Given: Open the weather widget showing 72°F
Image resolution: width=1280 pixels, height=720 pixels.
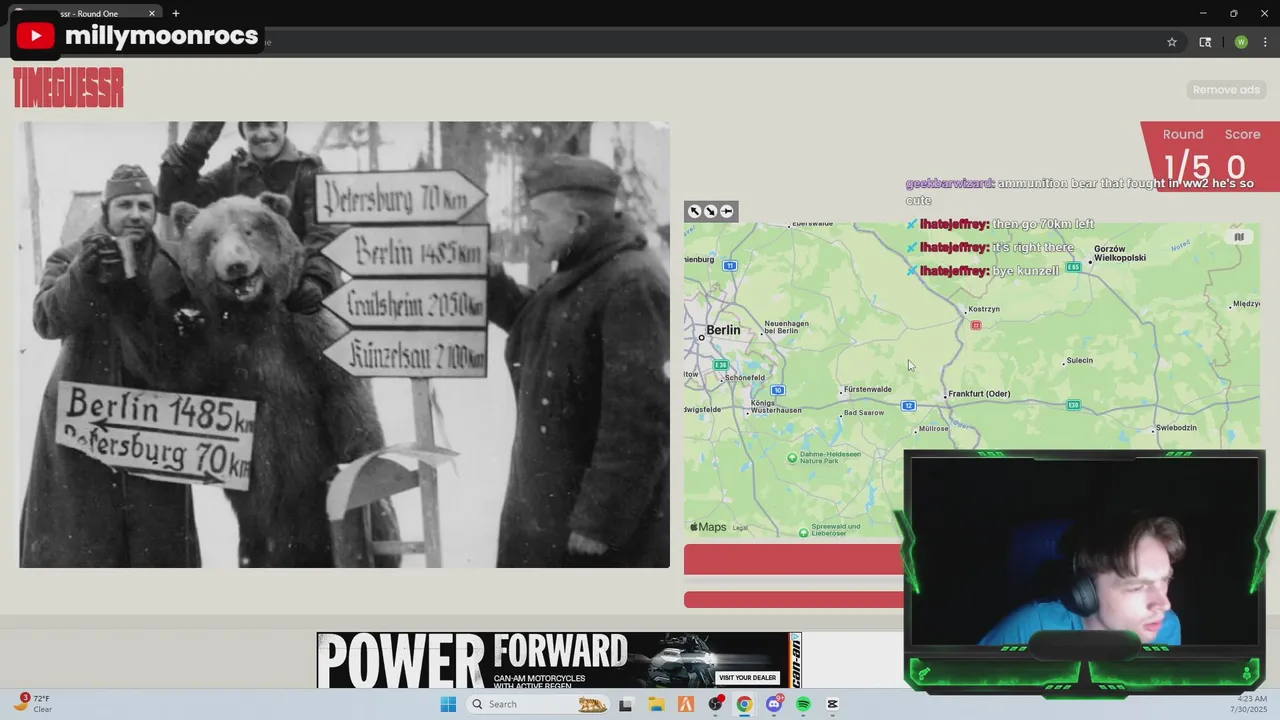Looking at the screenshot, I should coord(34,703).
